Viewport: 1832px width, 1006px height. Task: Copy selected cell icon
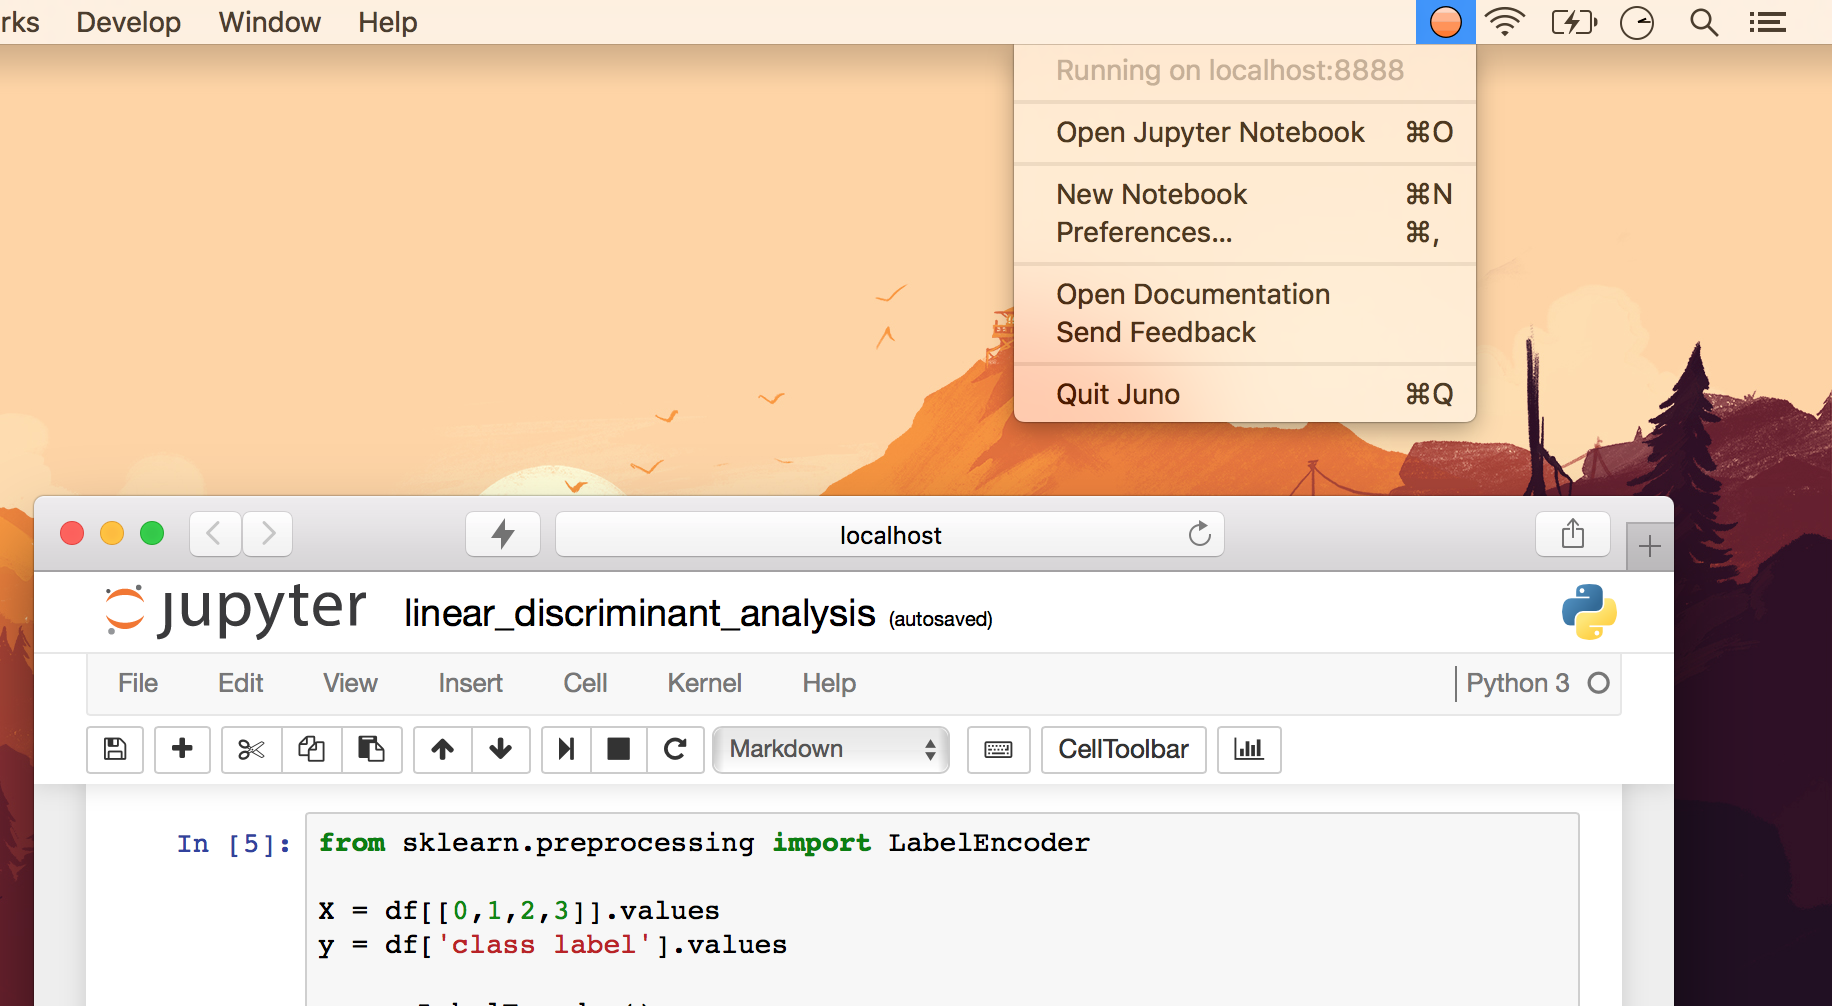point(312,749)
